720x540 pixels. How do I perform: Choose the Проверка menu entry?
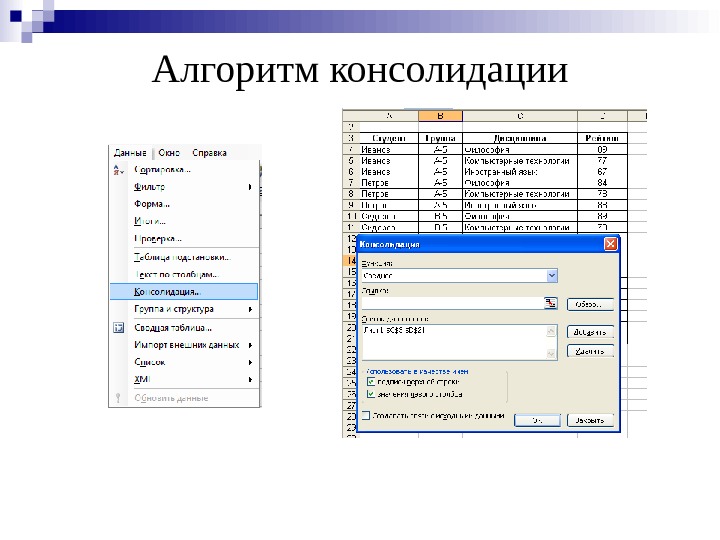(185, 239)
